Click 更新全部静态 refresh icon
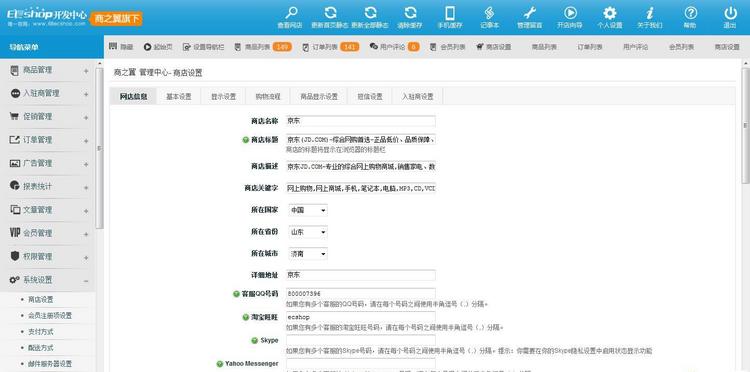Screen dimensions: 750x372 (370, 13)
